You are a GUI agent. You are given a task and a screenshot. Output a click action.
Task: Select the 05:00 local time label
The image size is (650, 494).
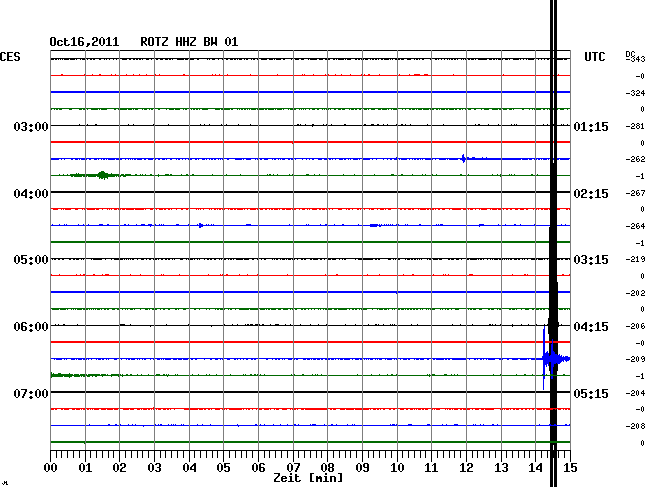31,260
